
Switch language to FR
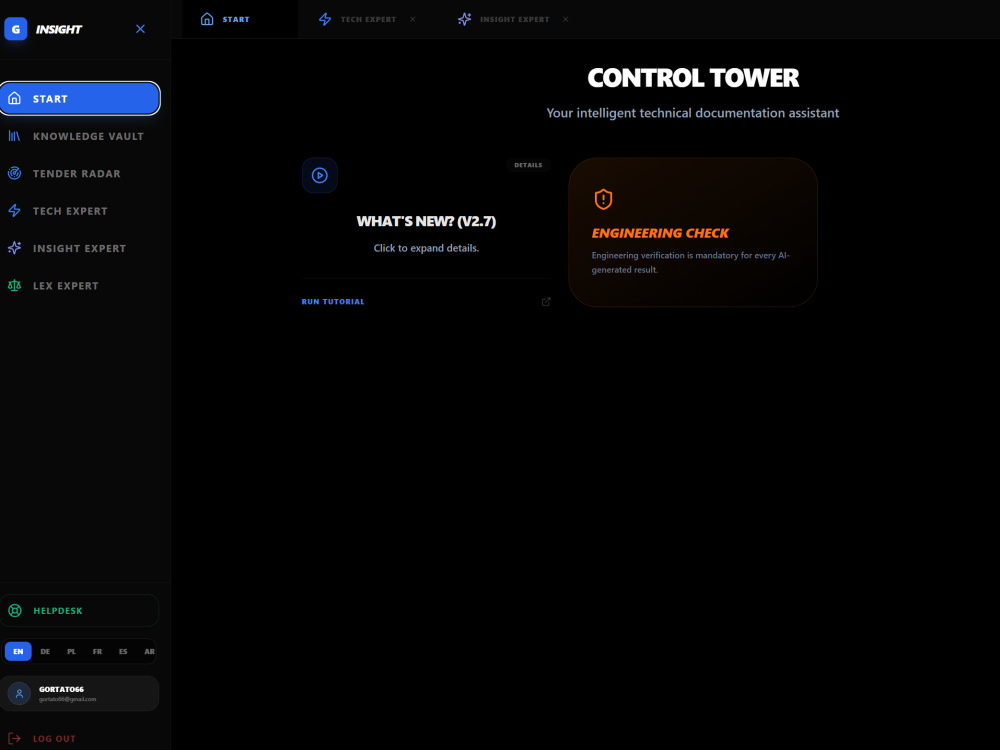point(97,651)
